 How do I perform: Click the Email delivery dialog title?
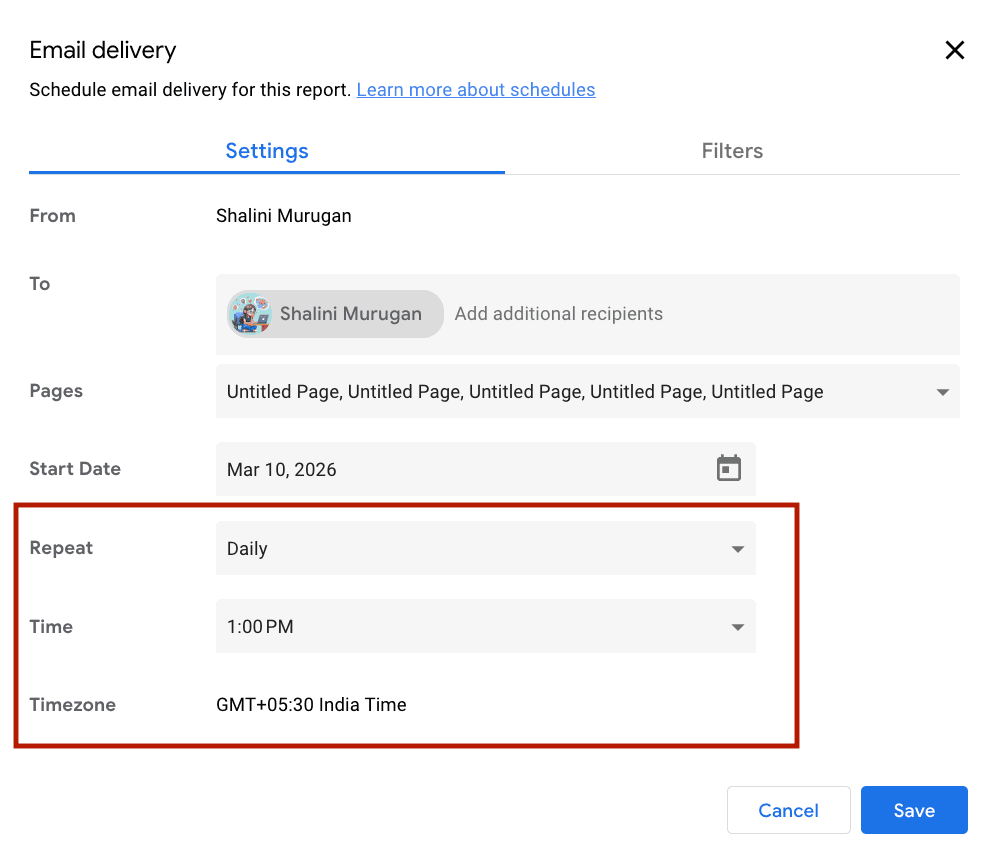103,50
